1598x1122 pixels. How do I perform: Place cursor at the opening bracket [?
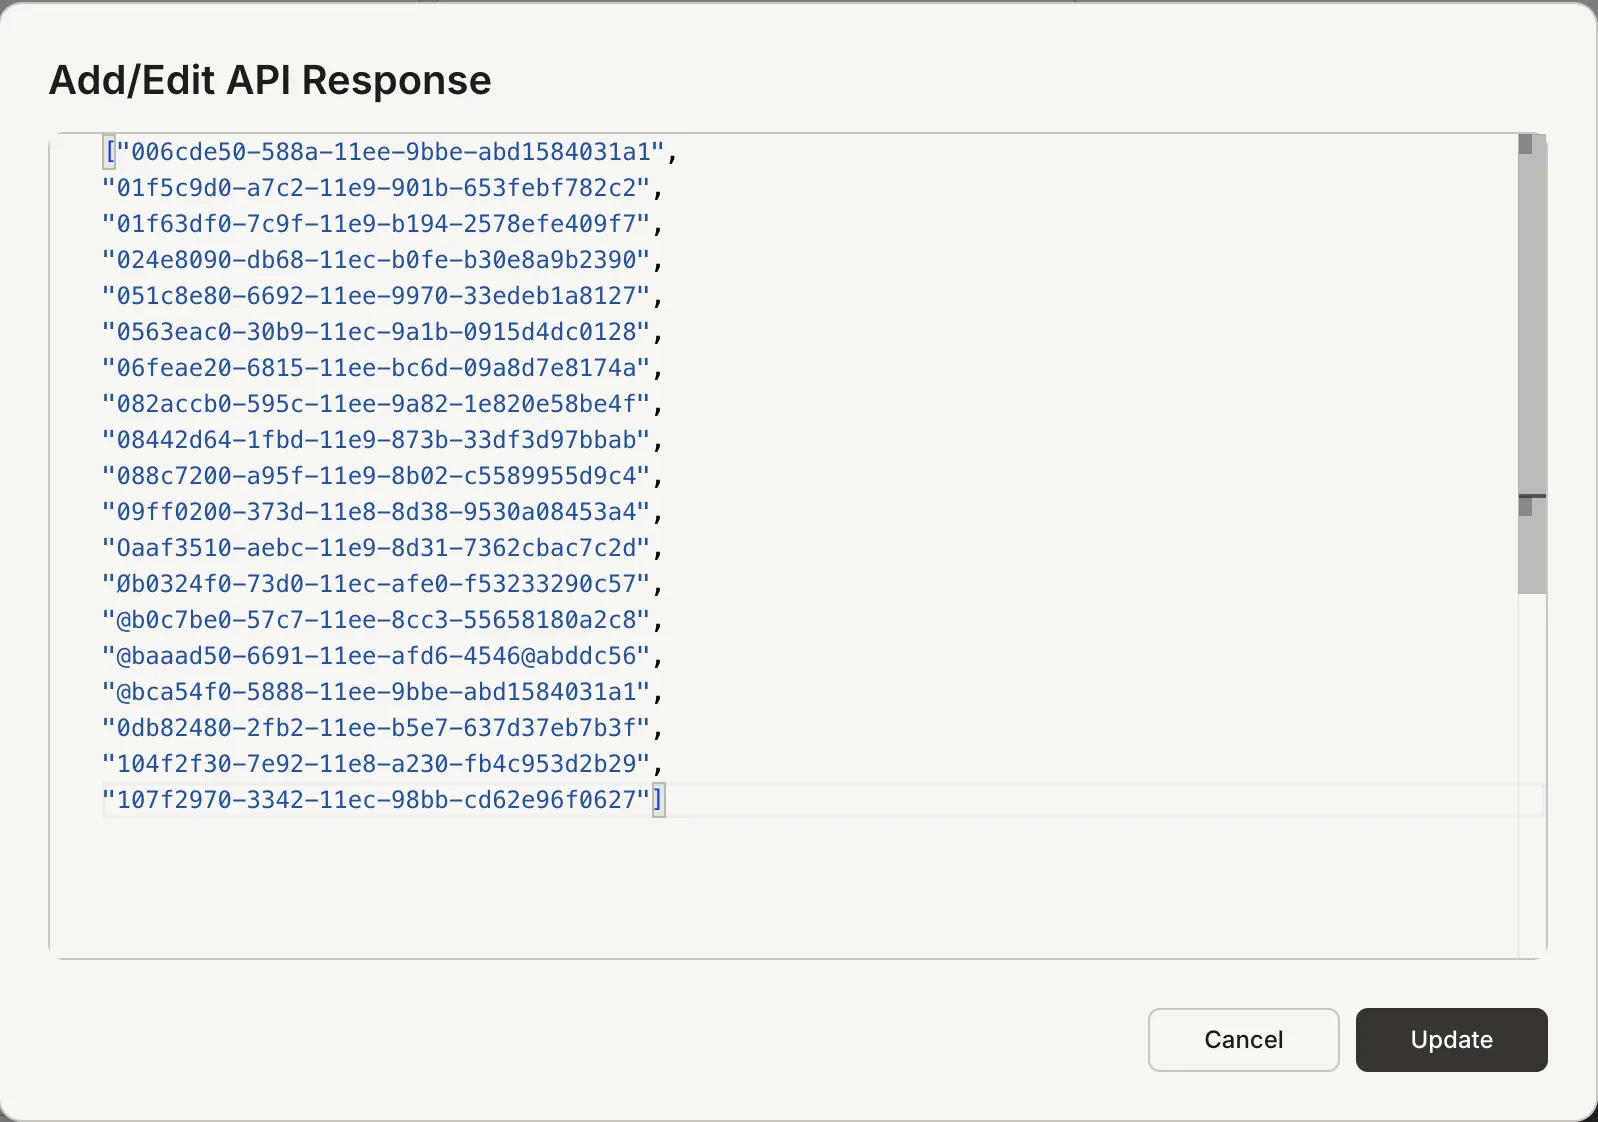pos(110,152)
